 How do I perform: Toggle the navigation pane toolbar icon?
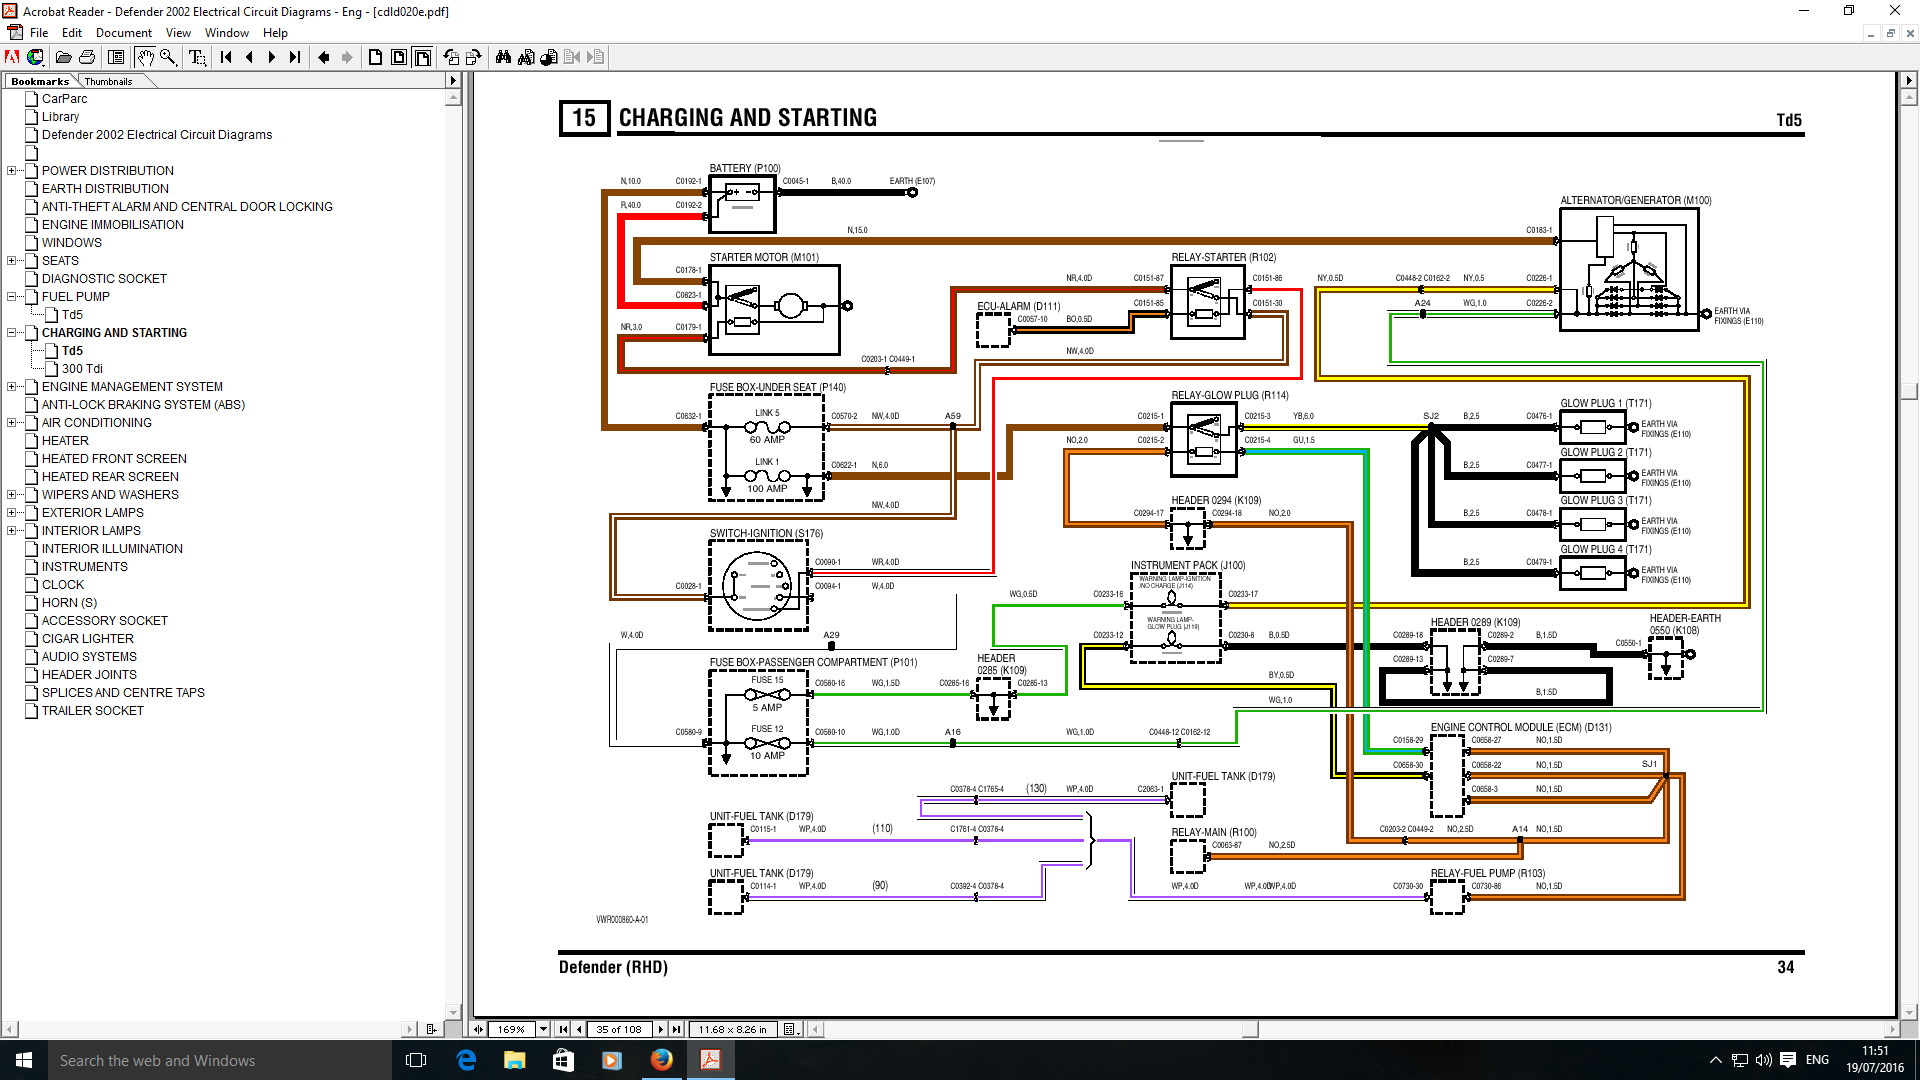pyautogui.click(x=116, y=57)
